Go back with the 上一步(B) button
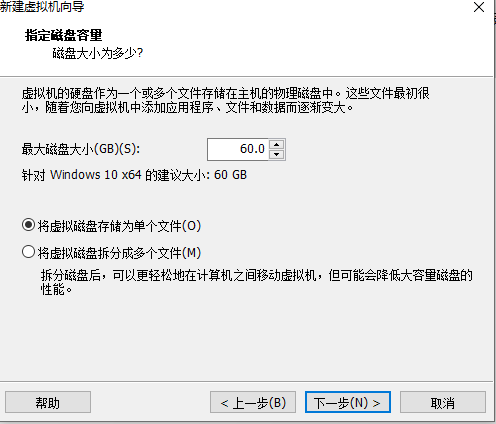Viewport: 496px width, 424px height. (253, 402)
